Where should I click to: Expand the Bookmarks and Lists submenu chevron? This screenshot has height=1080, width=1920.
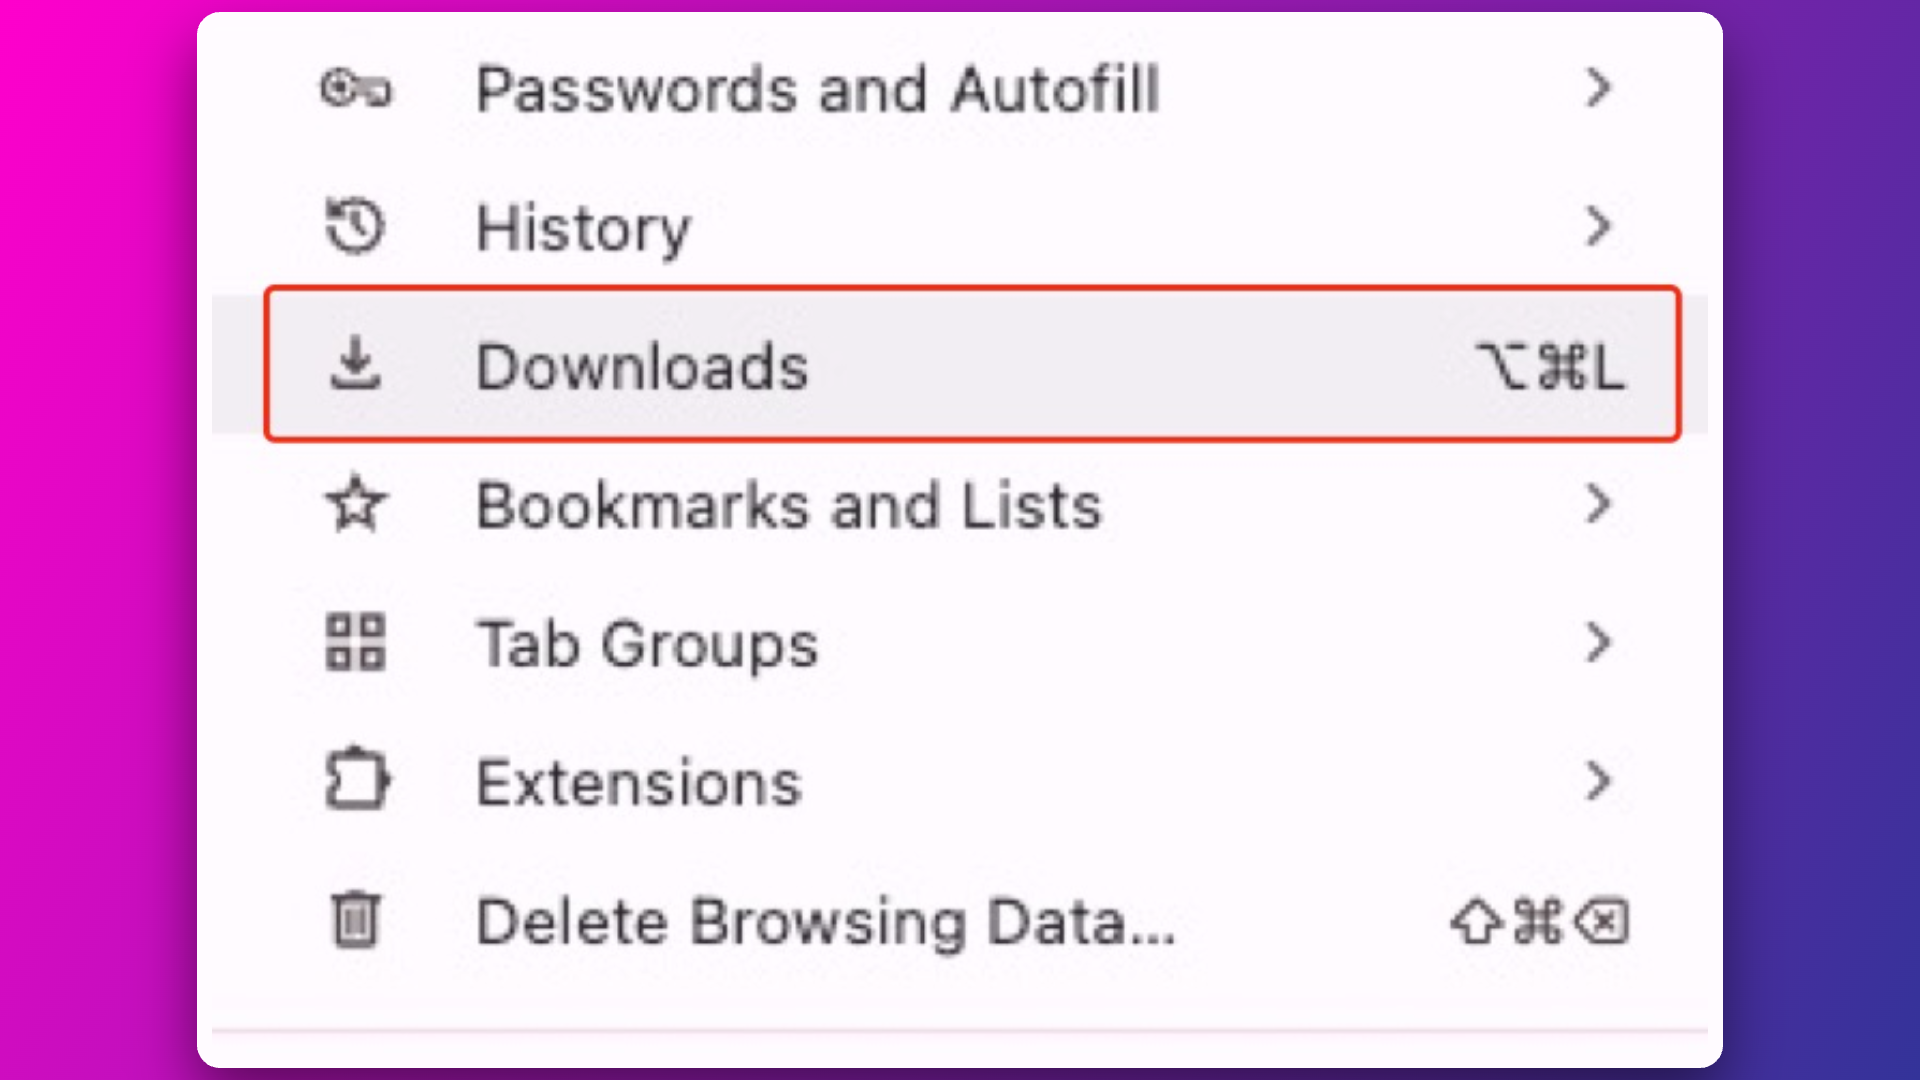(1598, 504)
